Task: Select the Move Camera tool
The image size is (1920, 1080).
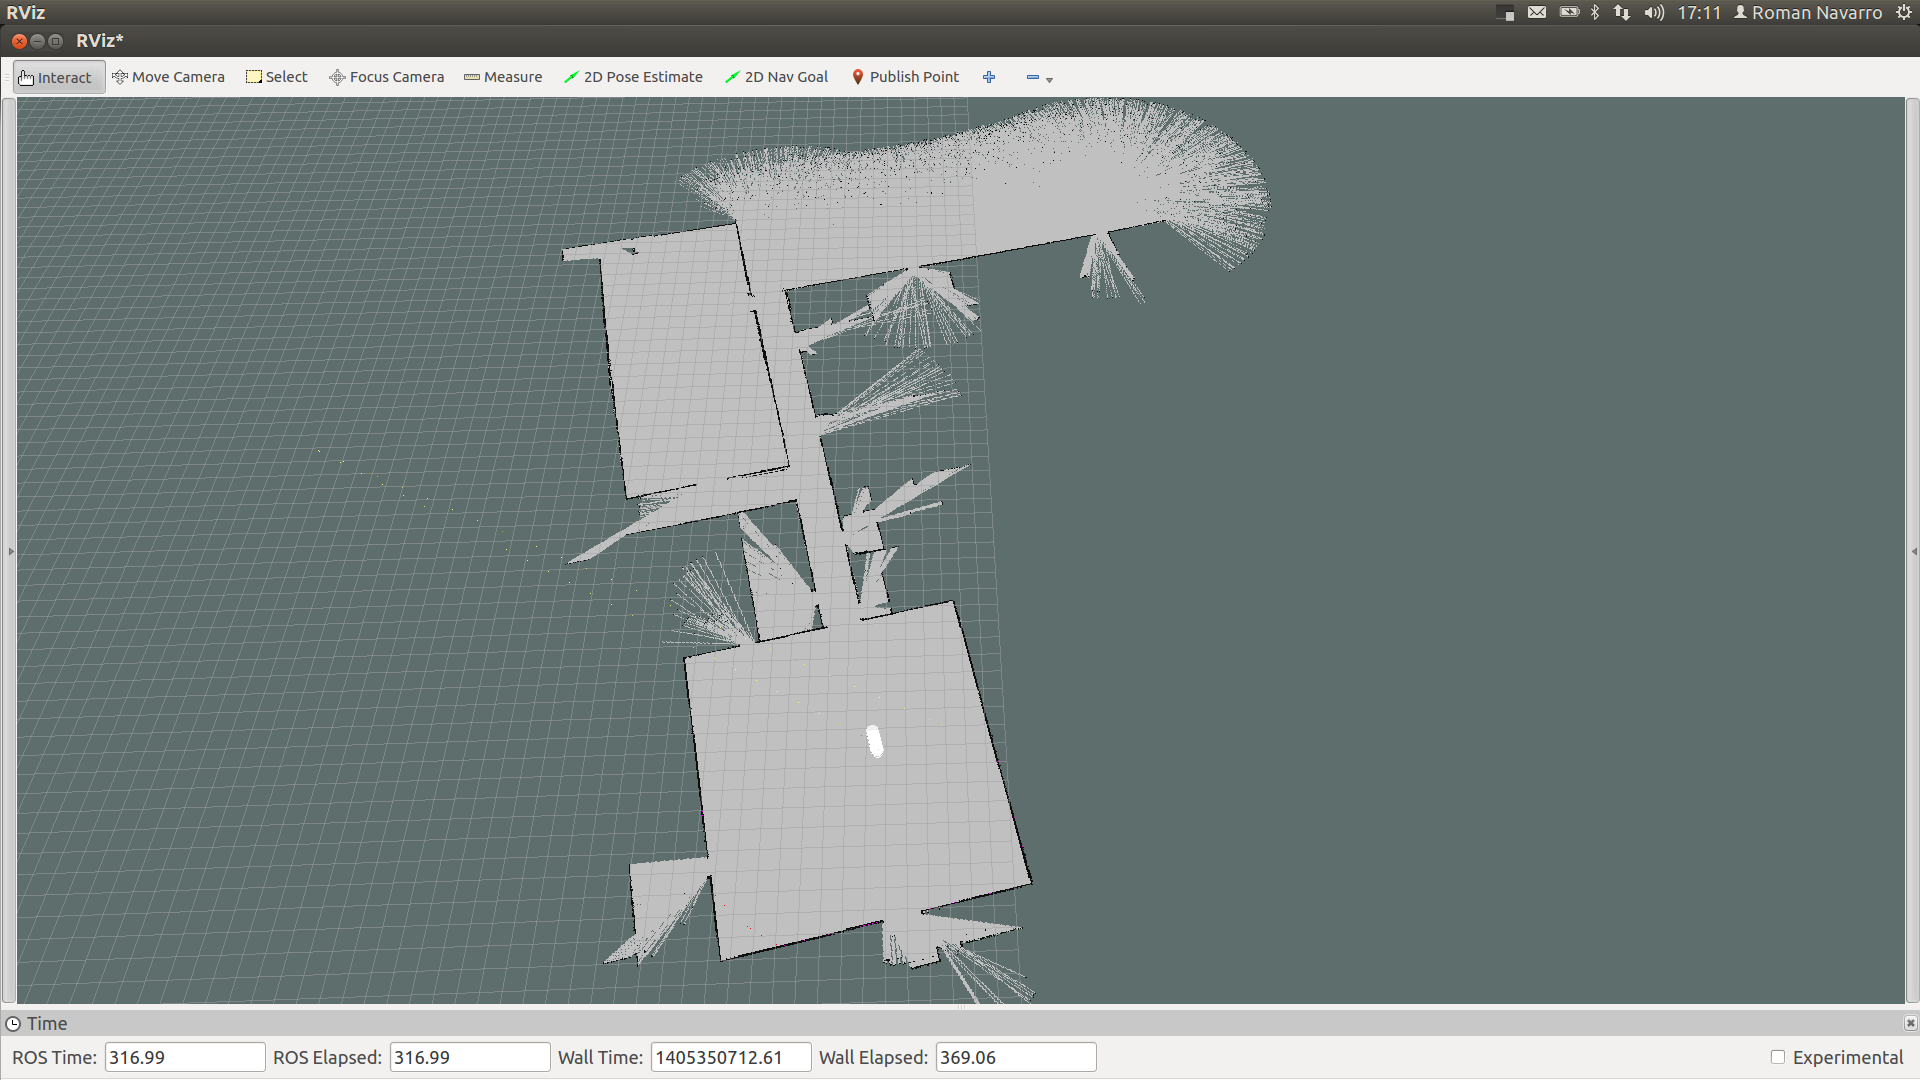Action: (169, 76)
